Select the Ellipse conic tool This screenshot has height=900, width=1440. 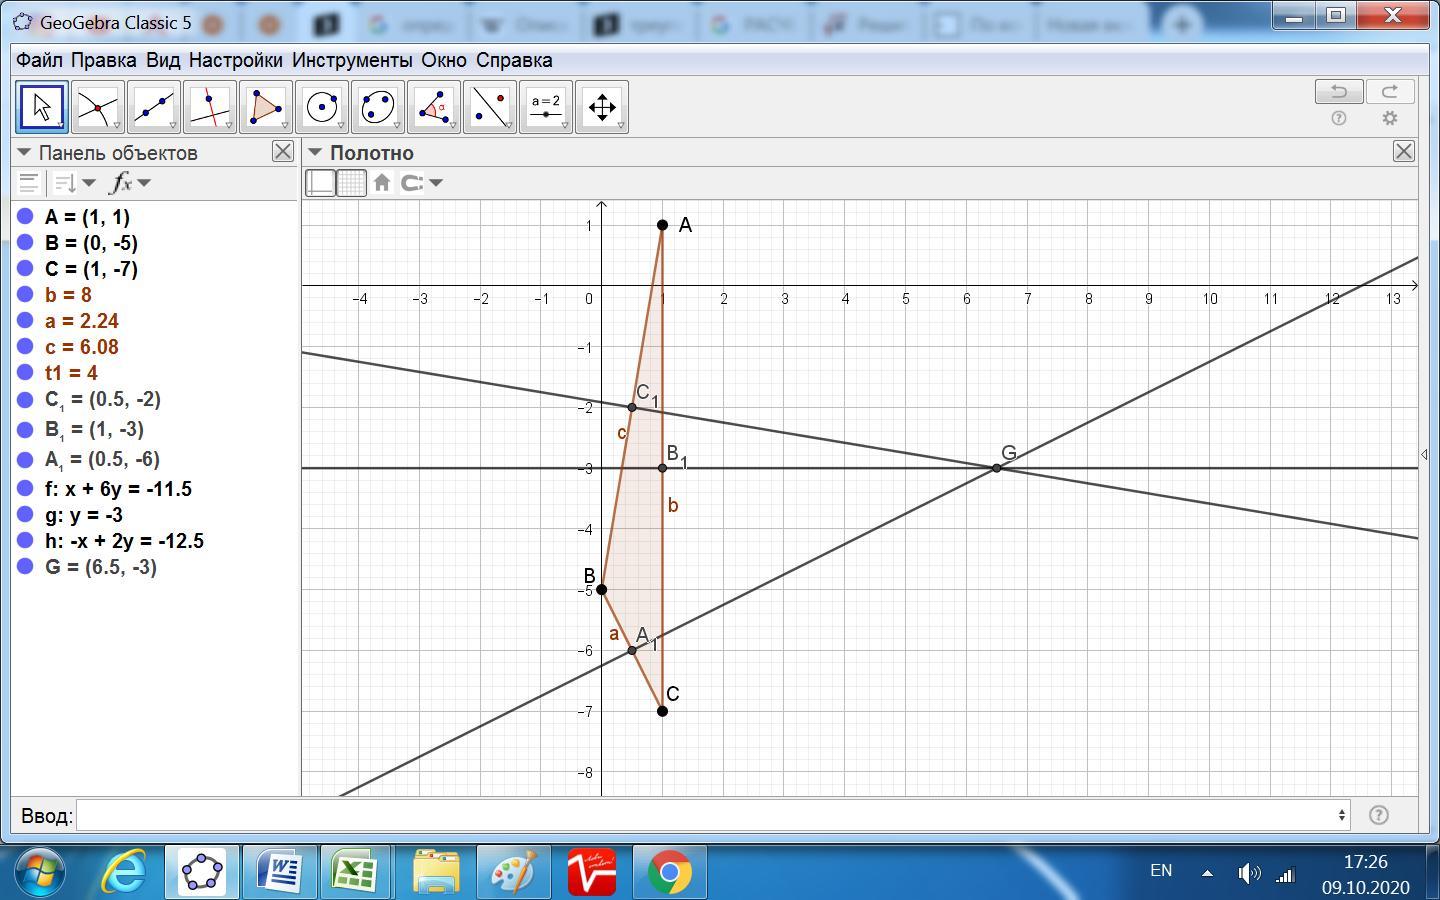(x=378, y=107)
